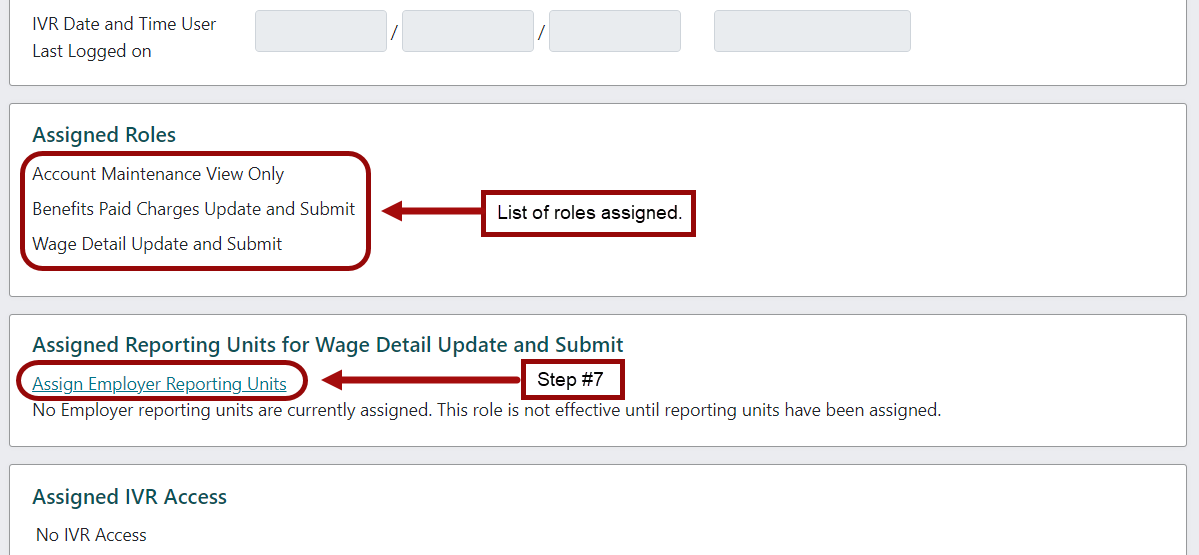Click the Assigned Reporting Units section heading
The height and width of the screenshot is (555, 1199).
pos(327,345)
